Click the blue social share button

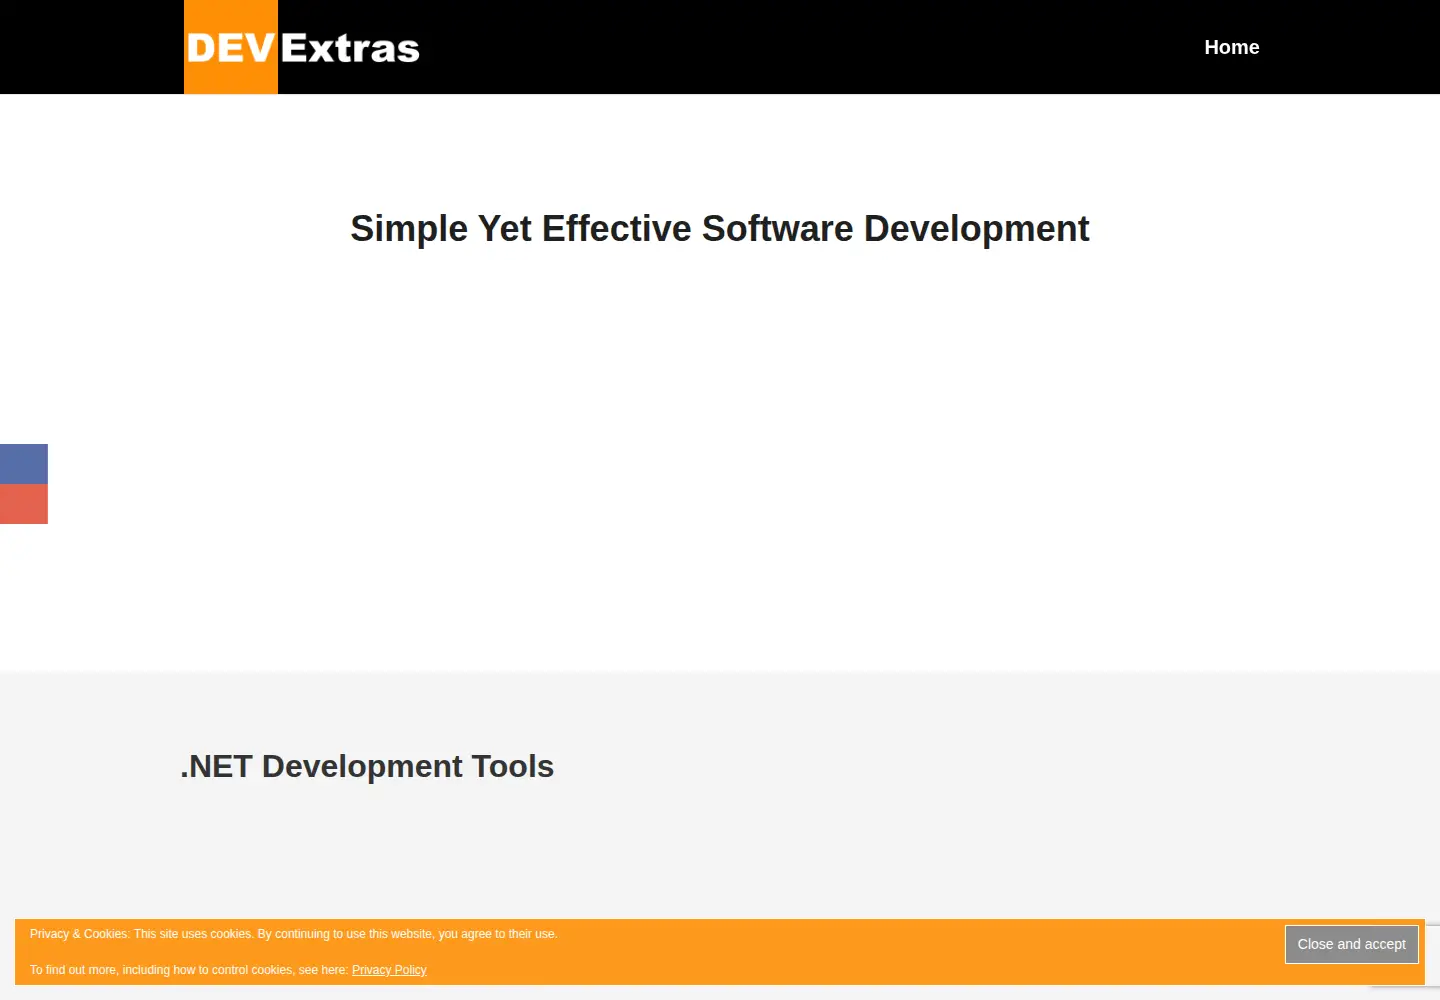(24, 464)
